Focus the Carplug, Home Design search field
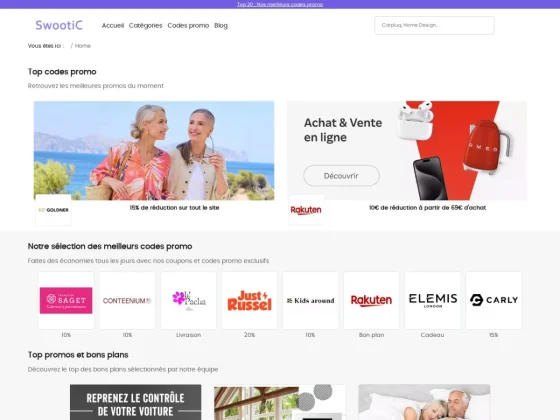This screenshot has height=420, width=560. (x=434, y=25)
